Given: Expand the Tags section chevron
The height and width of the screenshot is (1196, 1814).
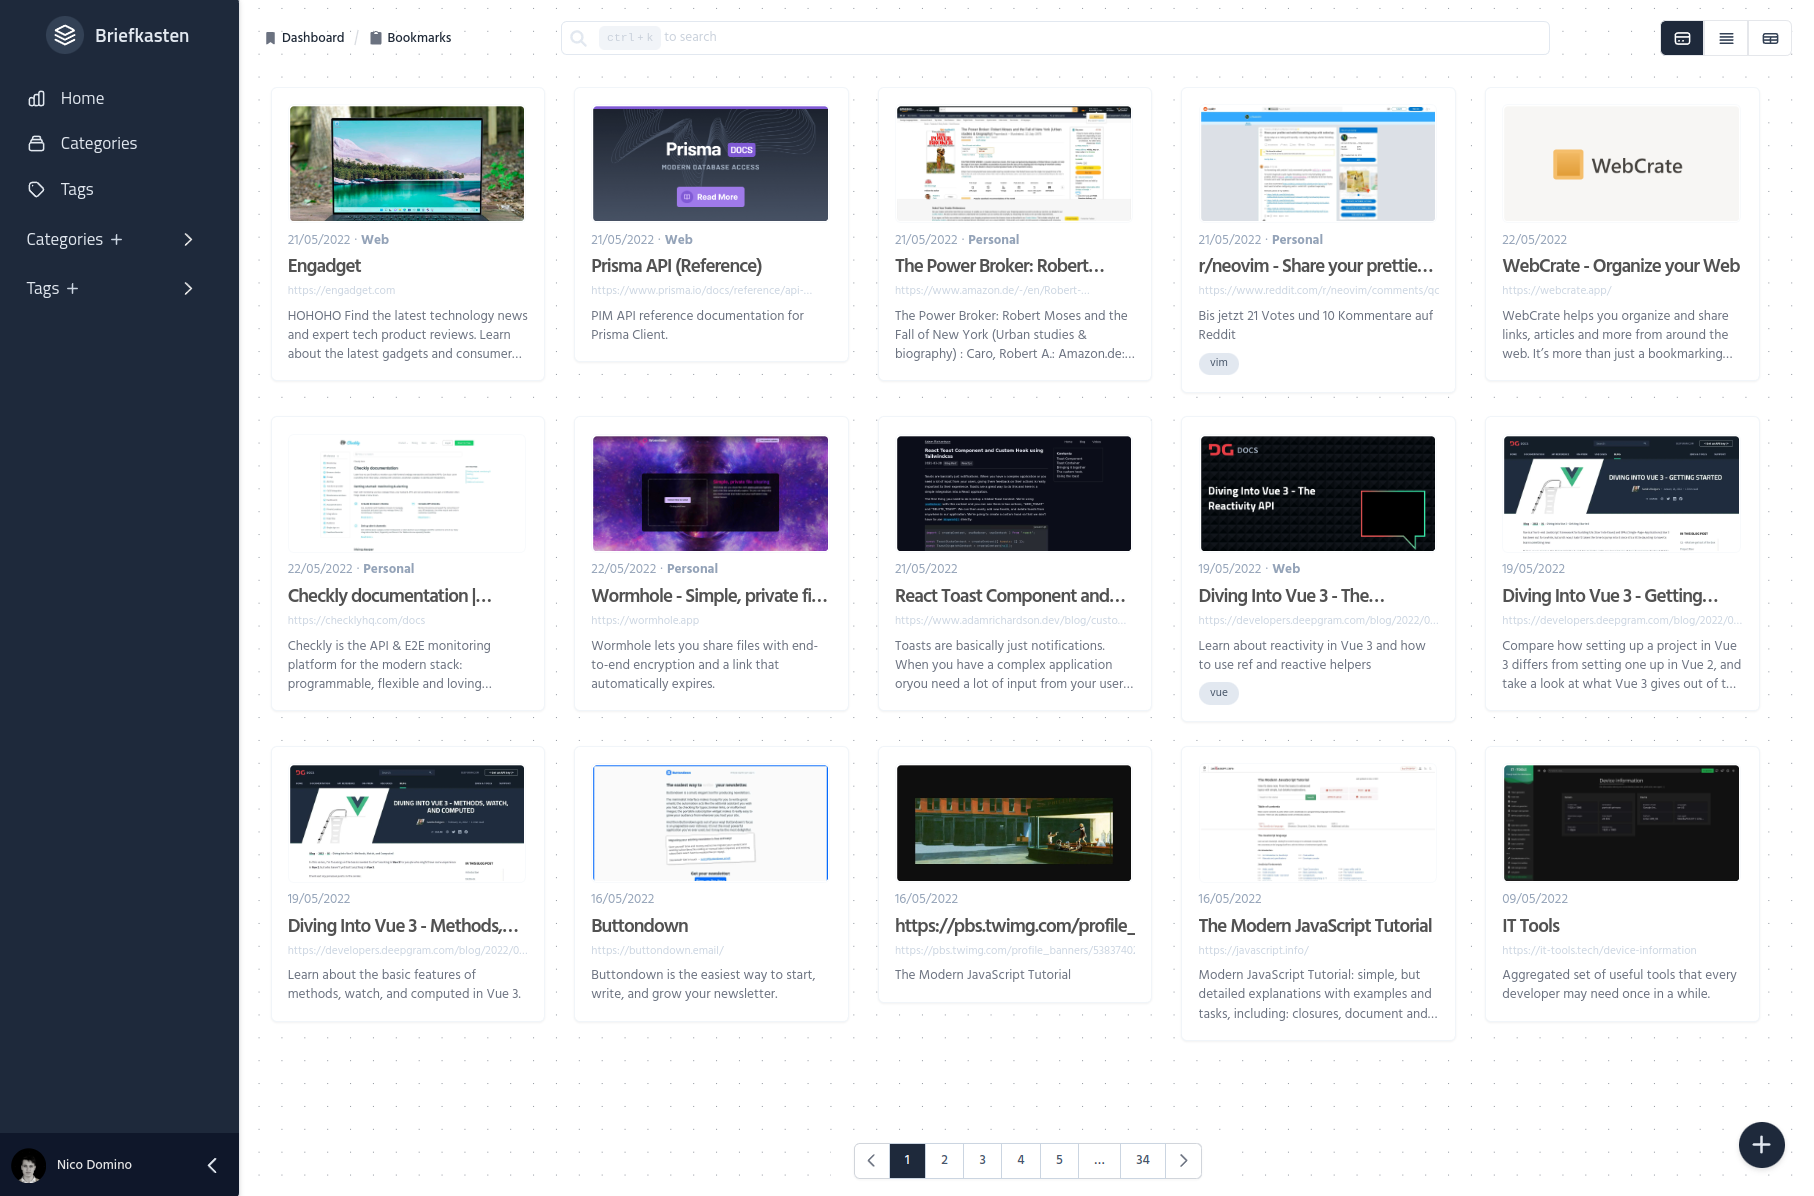Looking at the screenshot, I should [188, 288].
